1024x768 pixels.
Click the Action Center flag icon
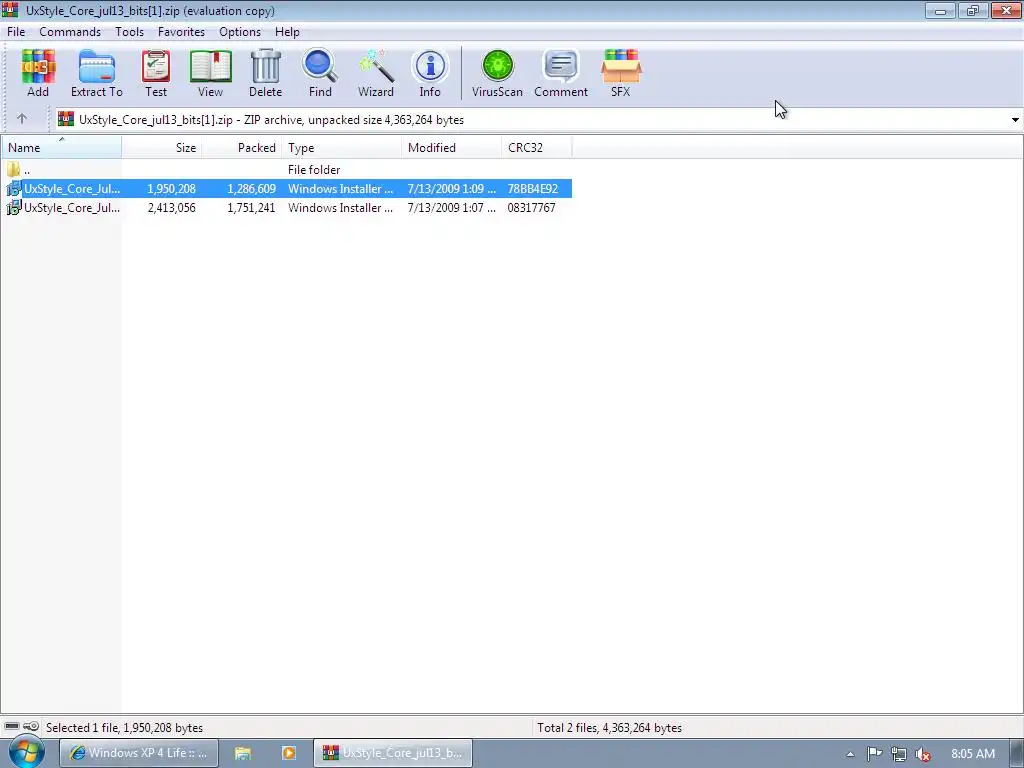click(874, 754)
